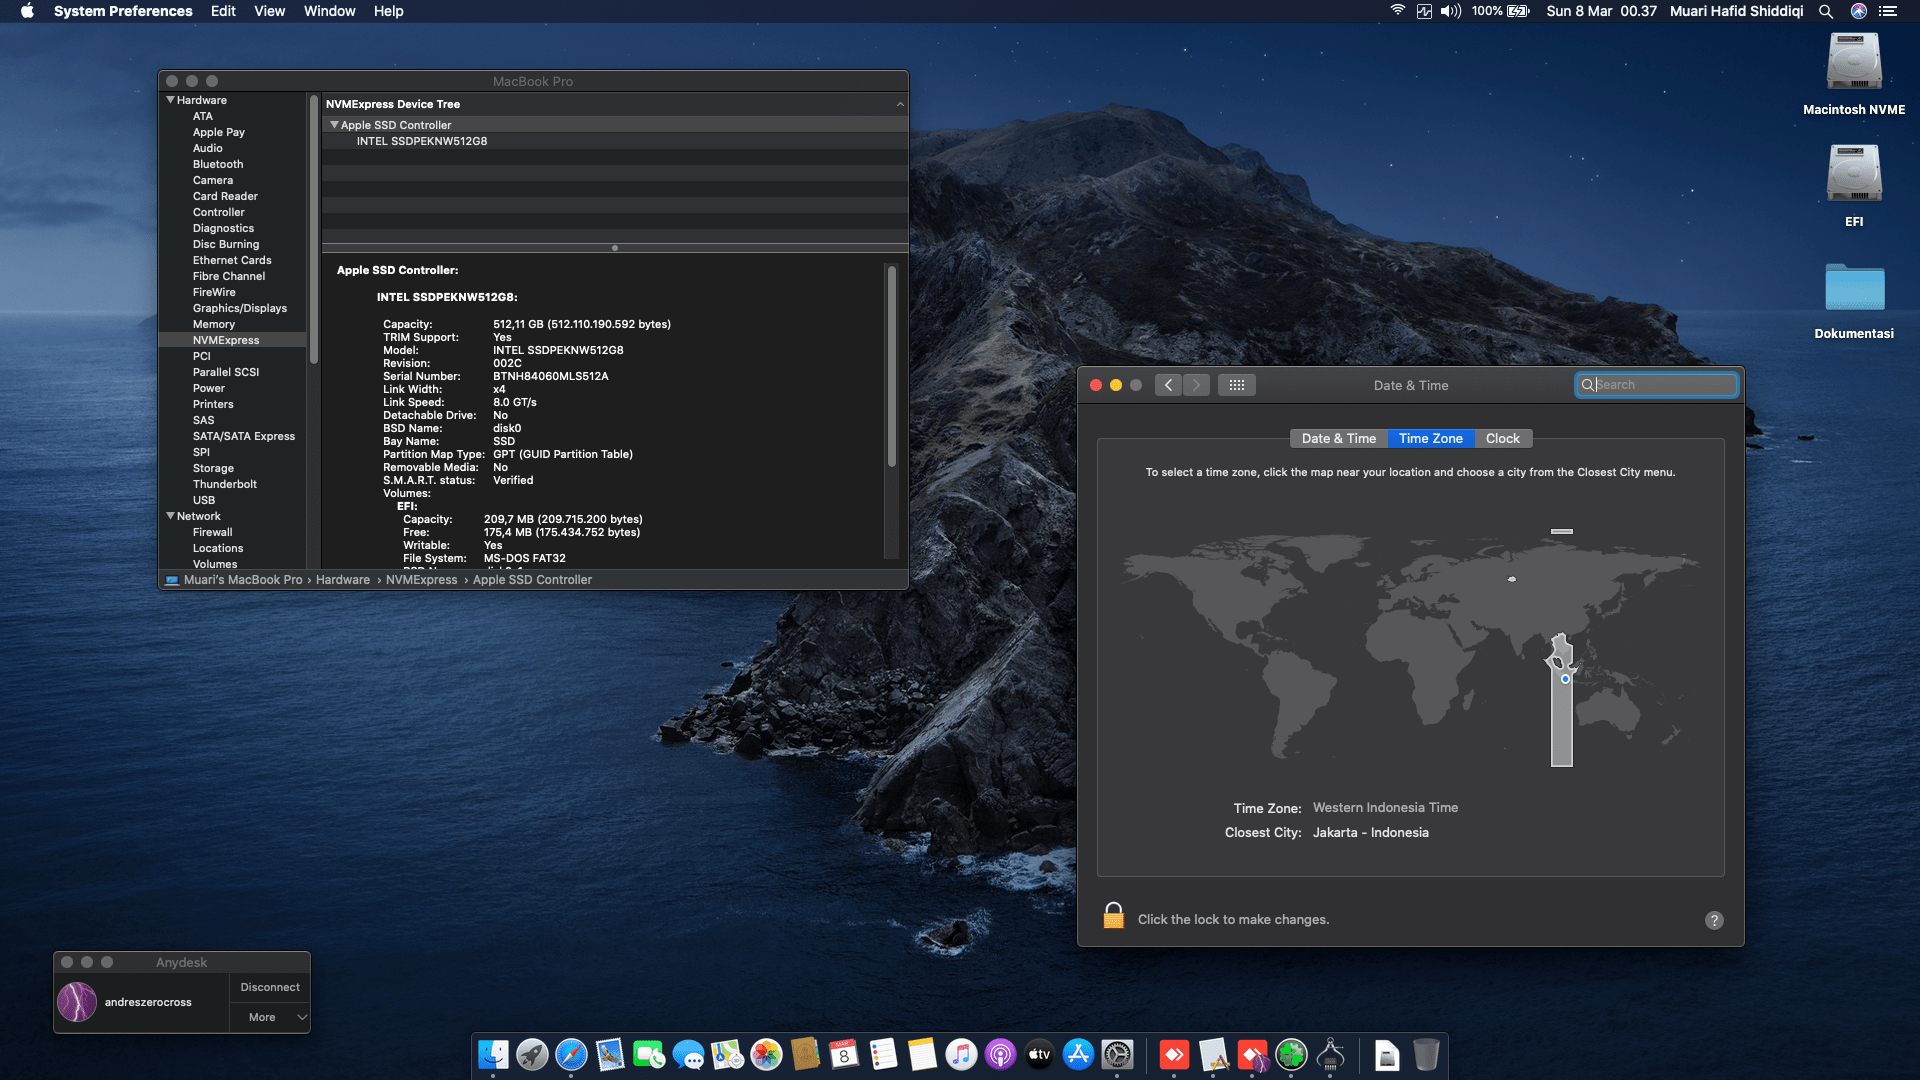Collapse the Hardware section in the sidebar

171,99
